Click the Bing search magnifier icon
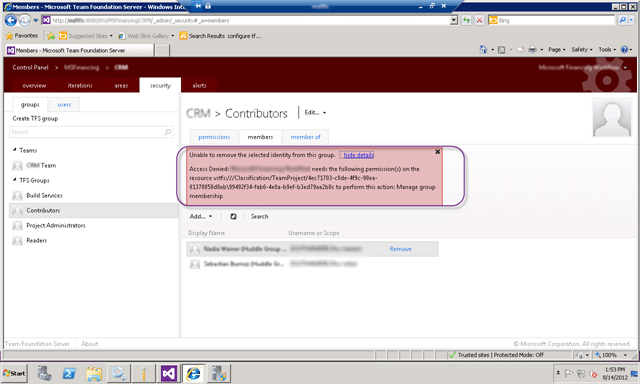The image size is (640, 384). 622,20
